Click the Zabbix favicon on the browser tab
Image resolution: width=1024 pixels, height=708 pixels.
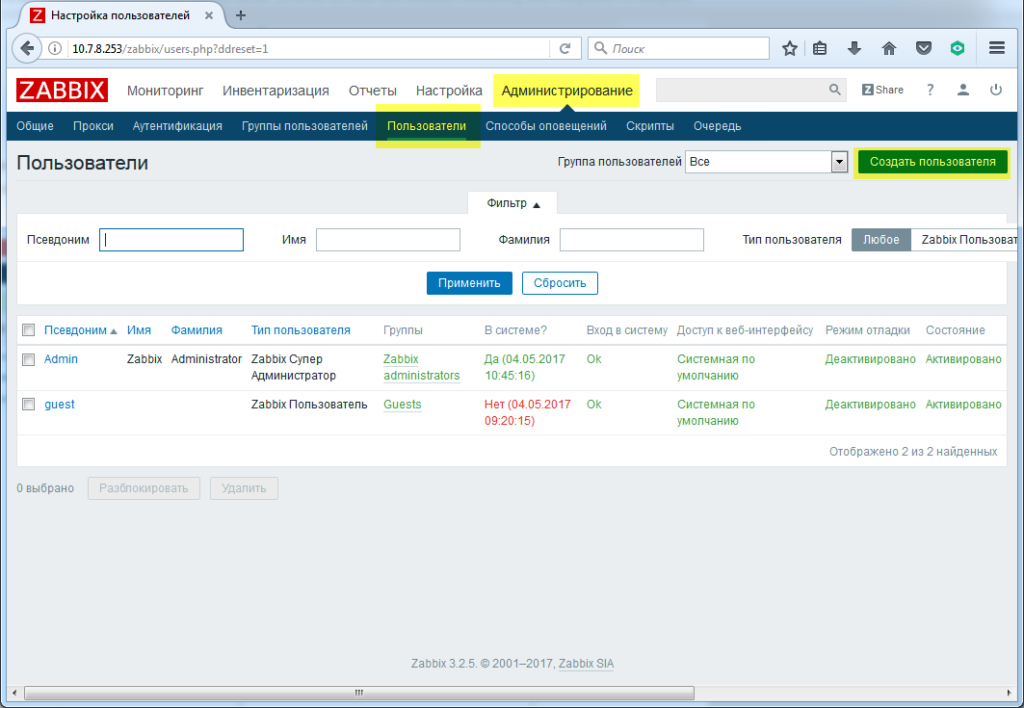coord(38,15)
